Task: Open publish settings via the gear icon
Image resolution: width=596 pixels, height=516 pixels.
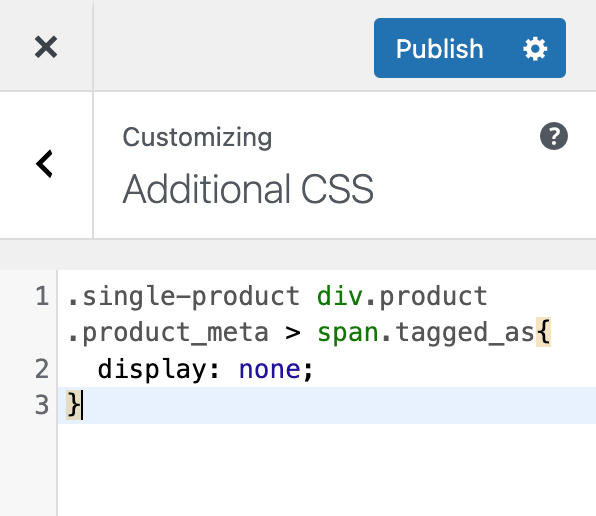Action: 535,49
